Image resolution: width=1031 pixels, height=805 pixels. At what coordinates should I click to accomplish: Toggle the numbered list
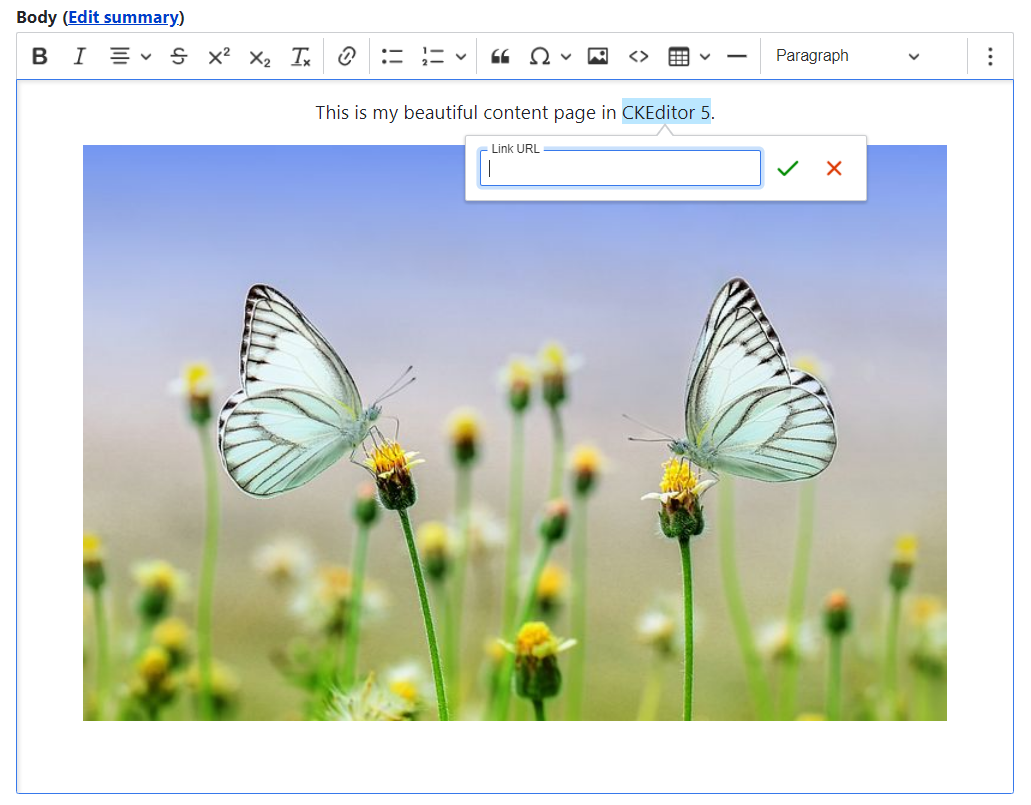coord(435,56)
